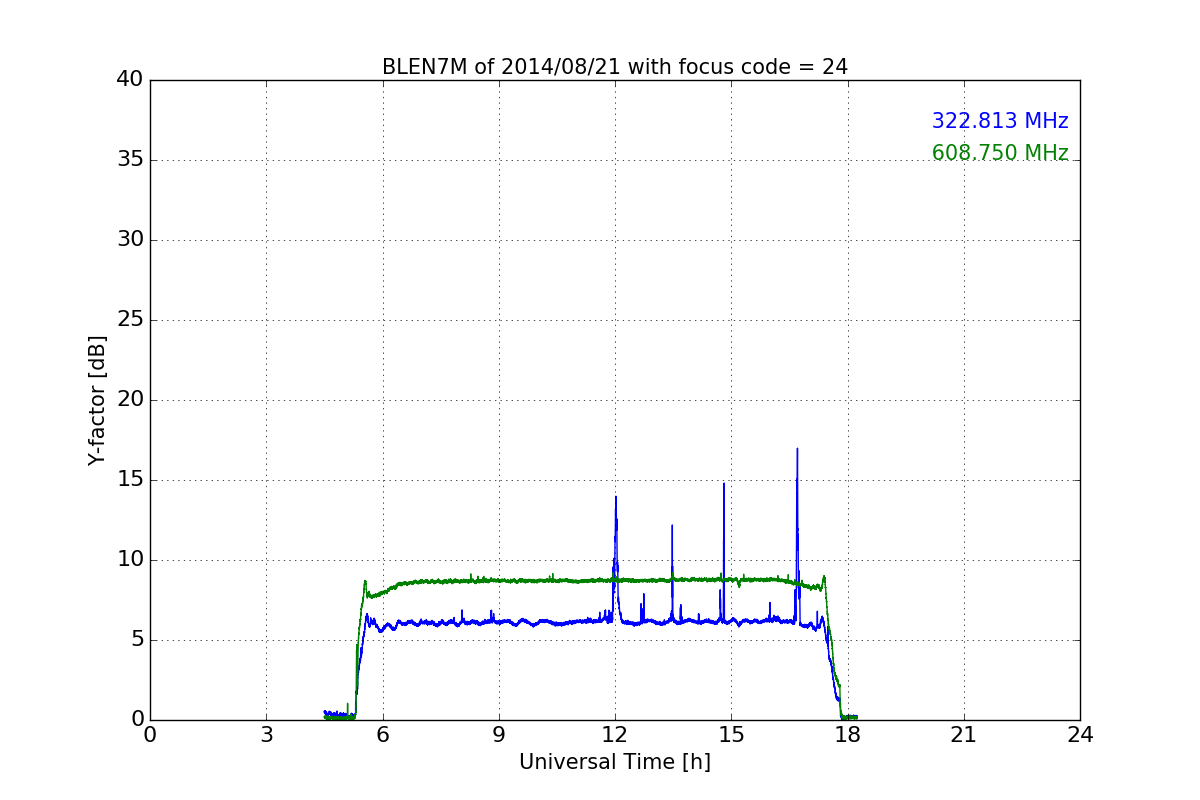Image resolution: width=1200 pixels, height=800 pixels.
Task: Click the y-axis tick label 25
Action: (130, 320)
